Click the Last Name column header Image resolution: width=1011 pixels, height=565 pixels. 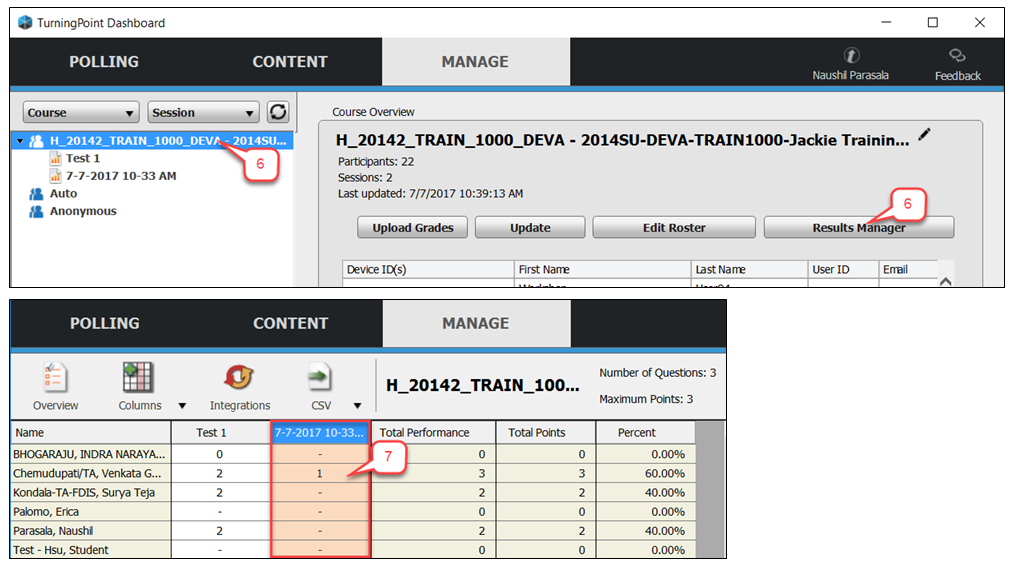749,270
